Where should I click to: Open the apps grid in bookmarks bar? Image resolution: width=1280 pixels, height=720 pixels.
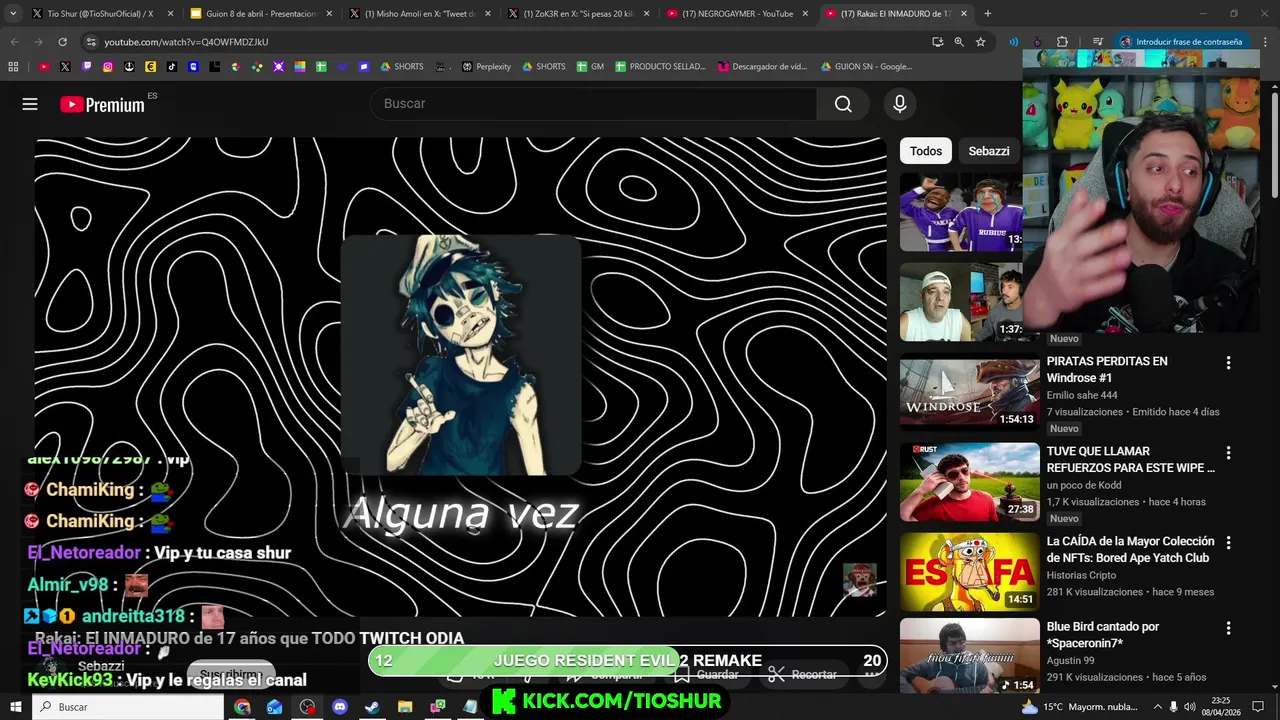[x=13, y=67]
